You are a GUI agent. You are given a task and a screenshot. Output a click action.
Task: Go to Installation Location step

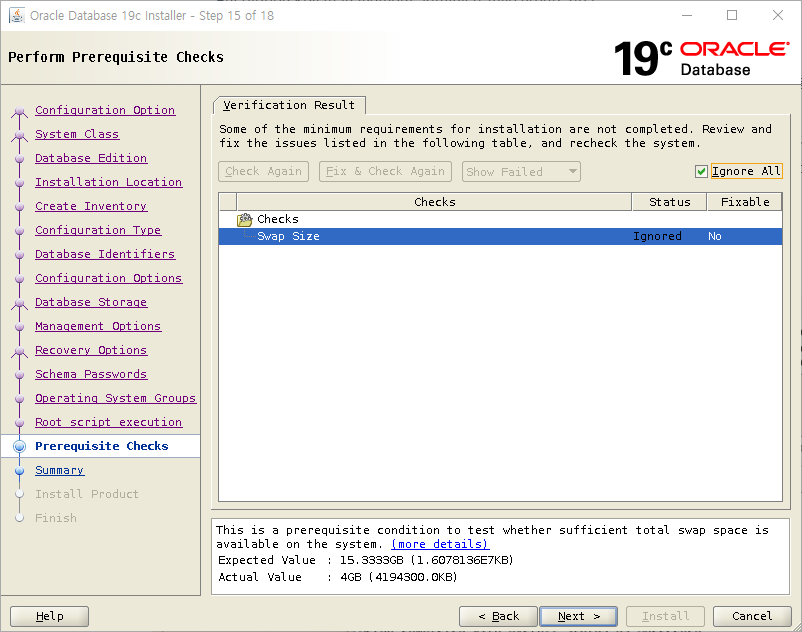108,182
